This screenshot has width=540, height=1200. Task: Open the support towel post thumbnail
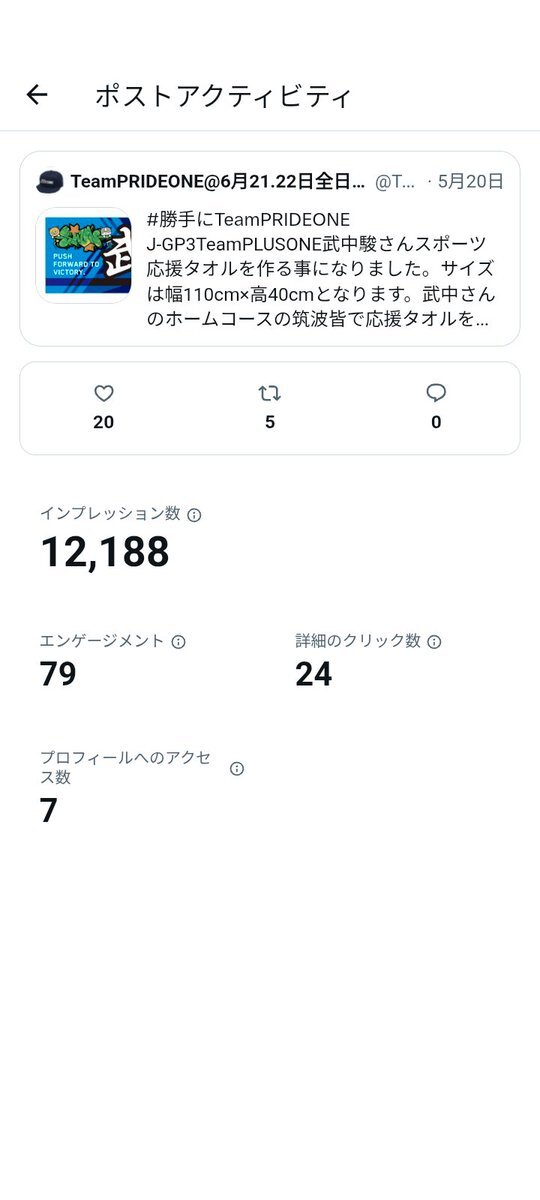(84, 255)
